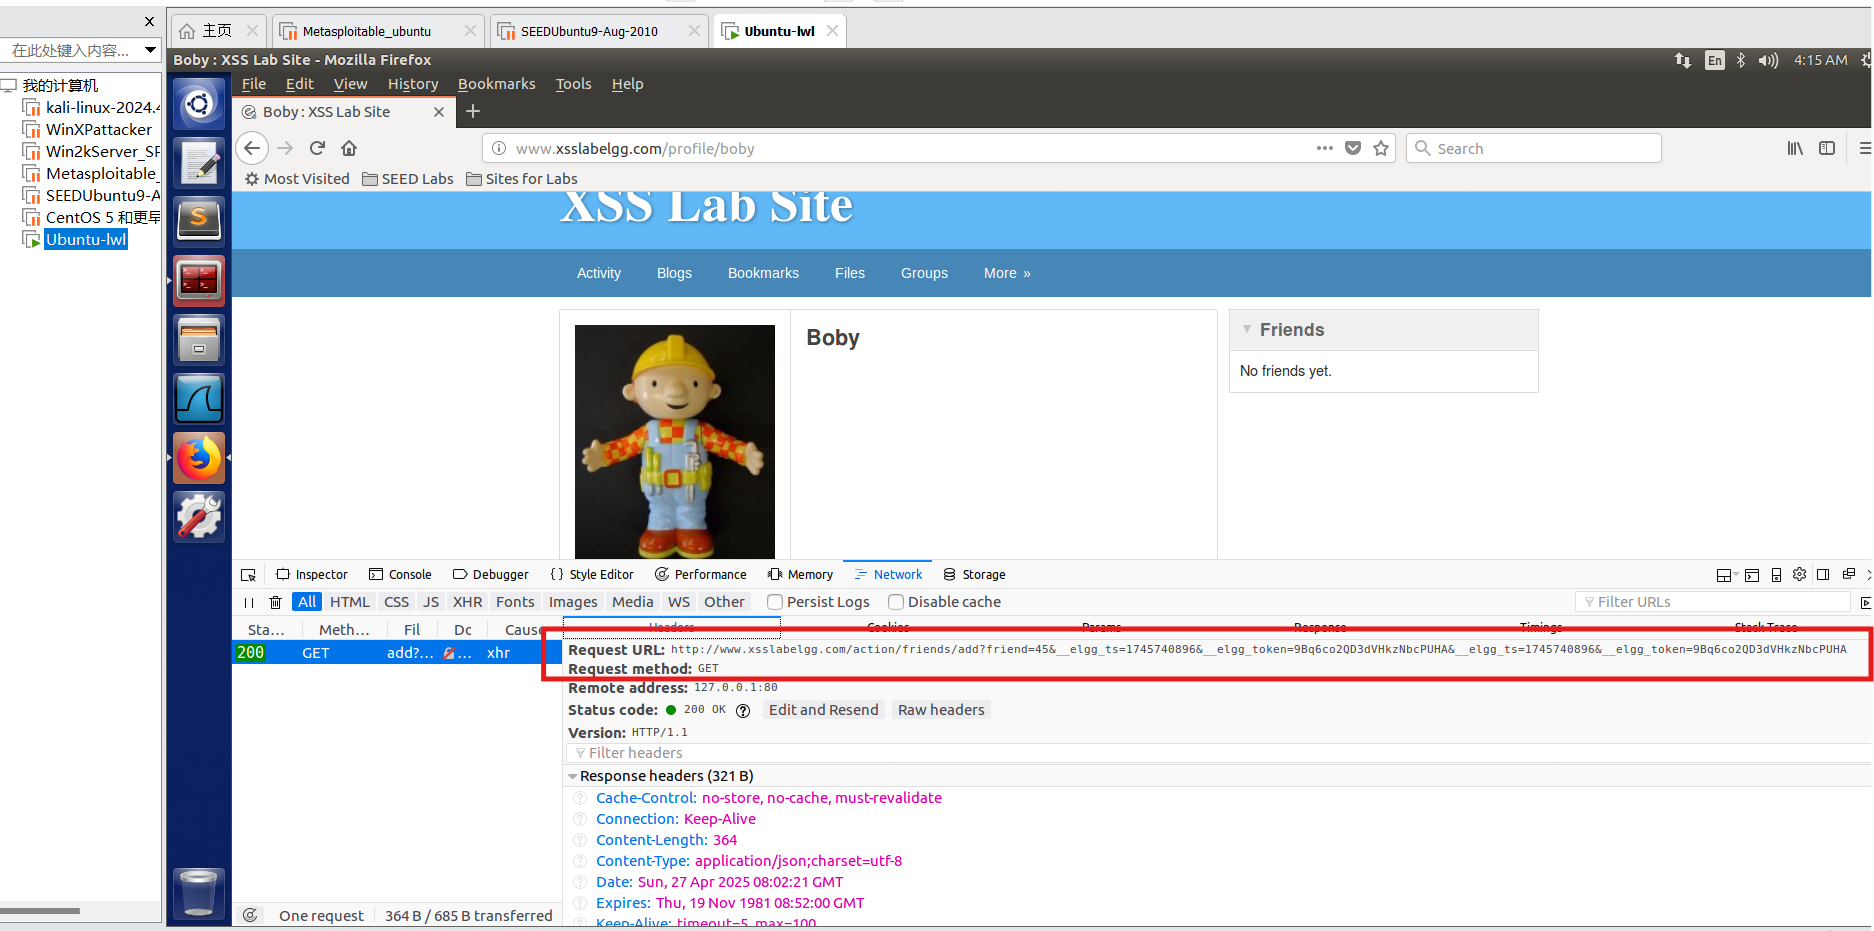Click Boby's profile picture
The width and height of the screenshot is (1874, 931).
(675, 441)
